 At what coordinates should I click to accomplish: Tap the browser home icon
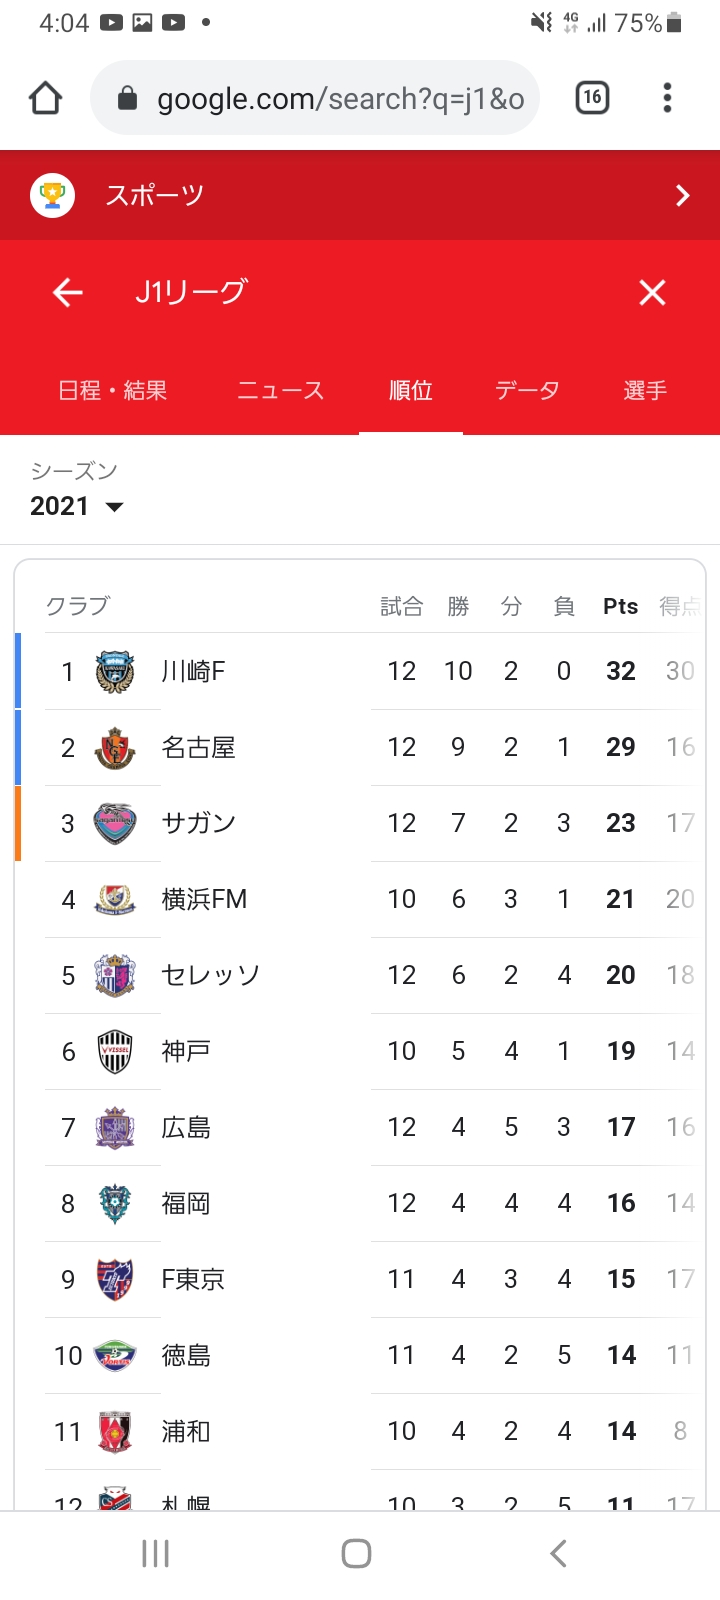coord(46,98)
